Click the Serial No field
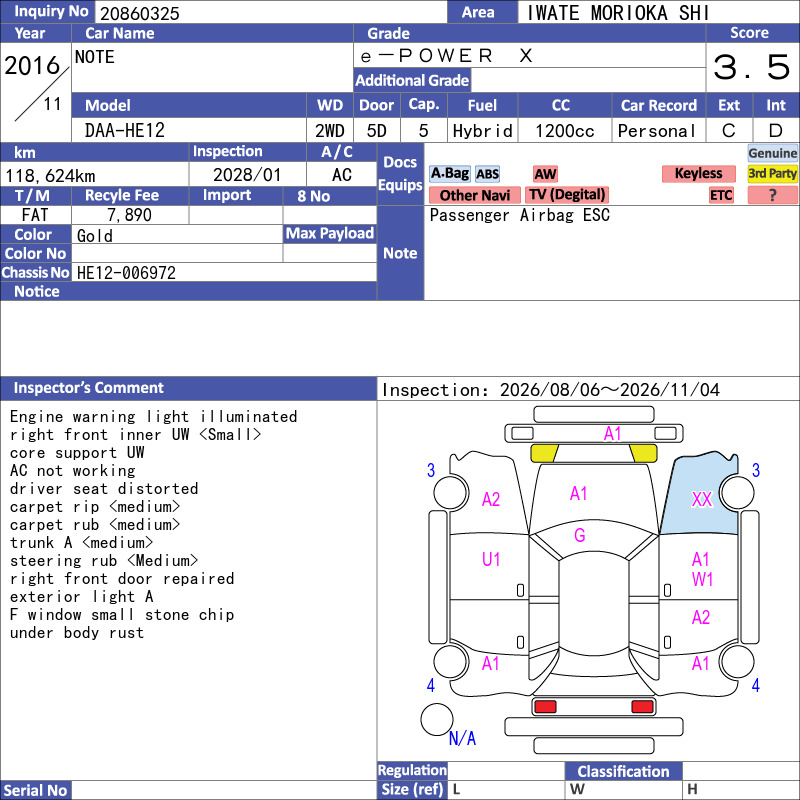800x800 pixels. click(224, 790)
